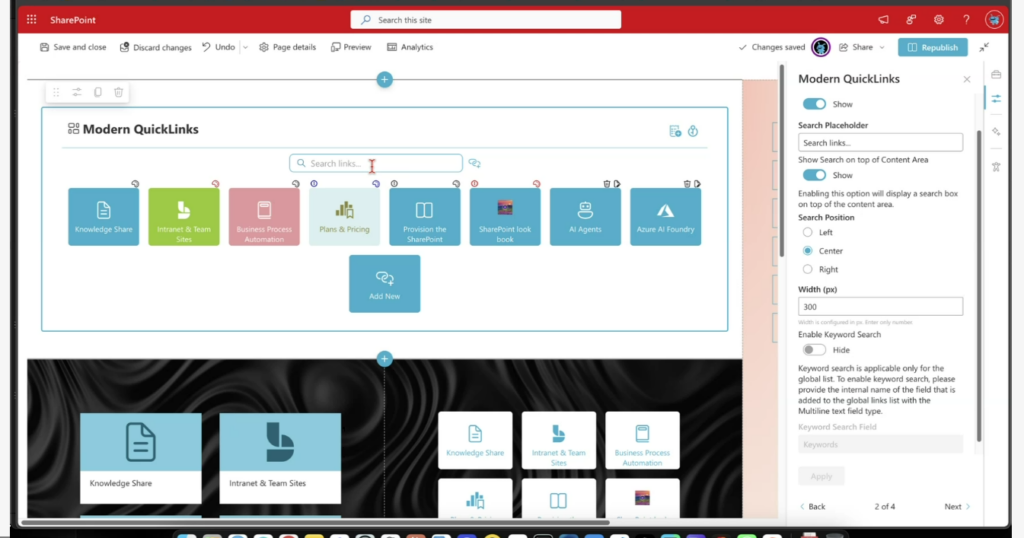Click the circular icon at QuickLinks header far right
The image size is (1024, 538).
click(693, 131)
